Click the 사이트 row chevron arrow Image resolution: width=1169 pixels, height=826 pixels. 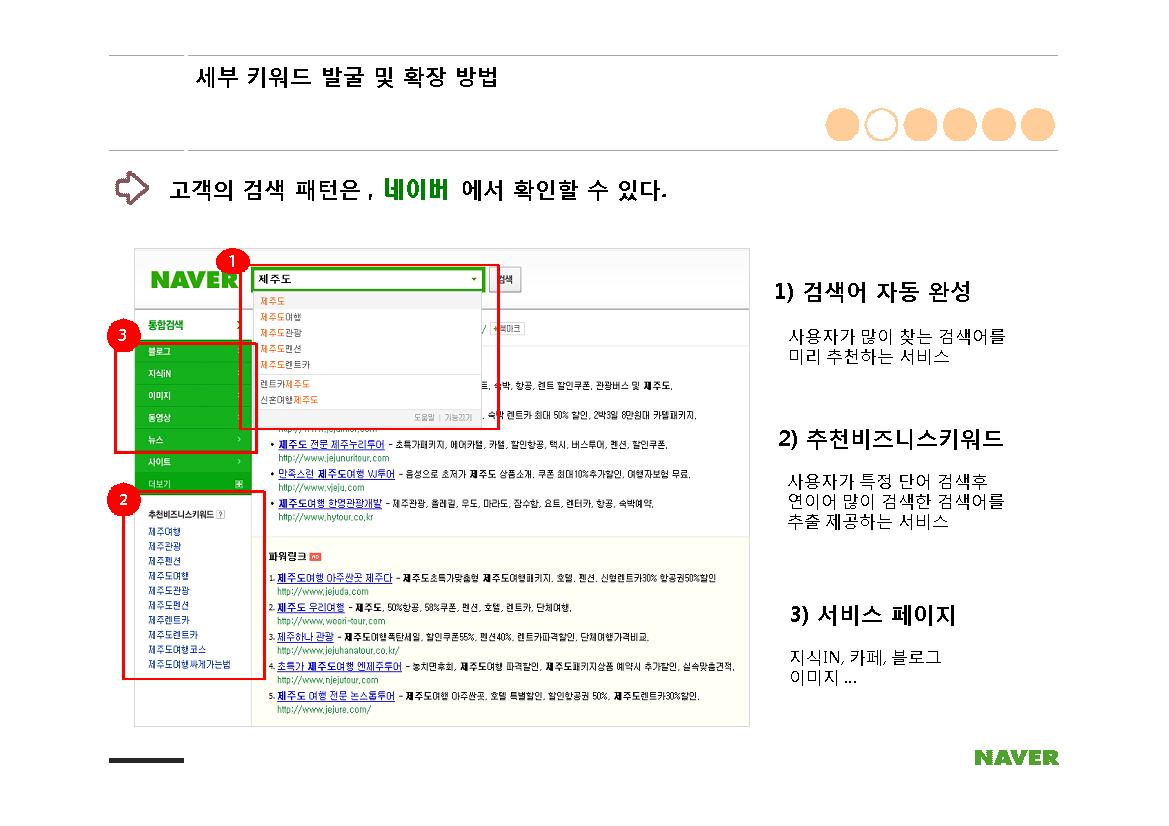click(x=239, y=462)
